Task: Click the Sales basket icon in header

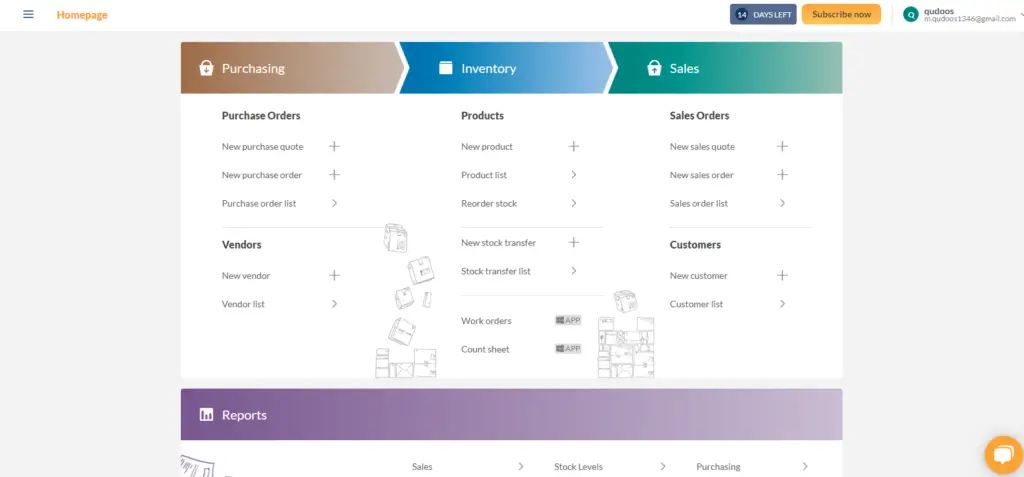Action: pos(654,68)
